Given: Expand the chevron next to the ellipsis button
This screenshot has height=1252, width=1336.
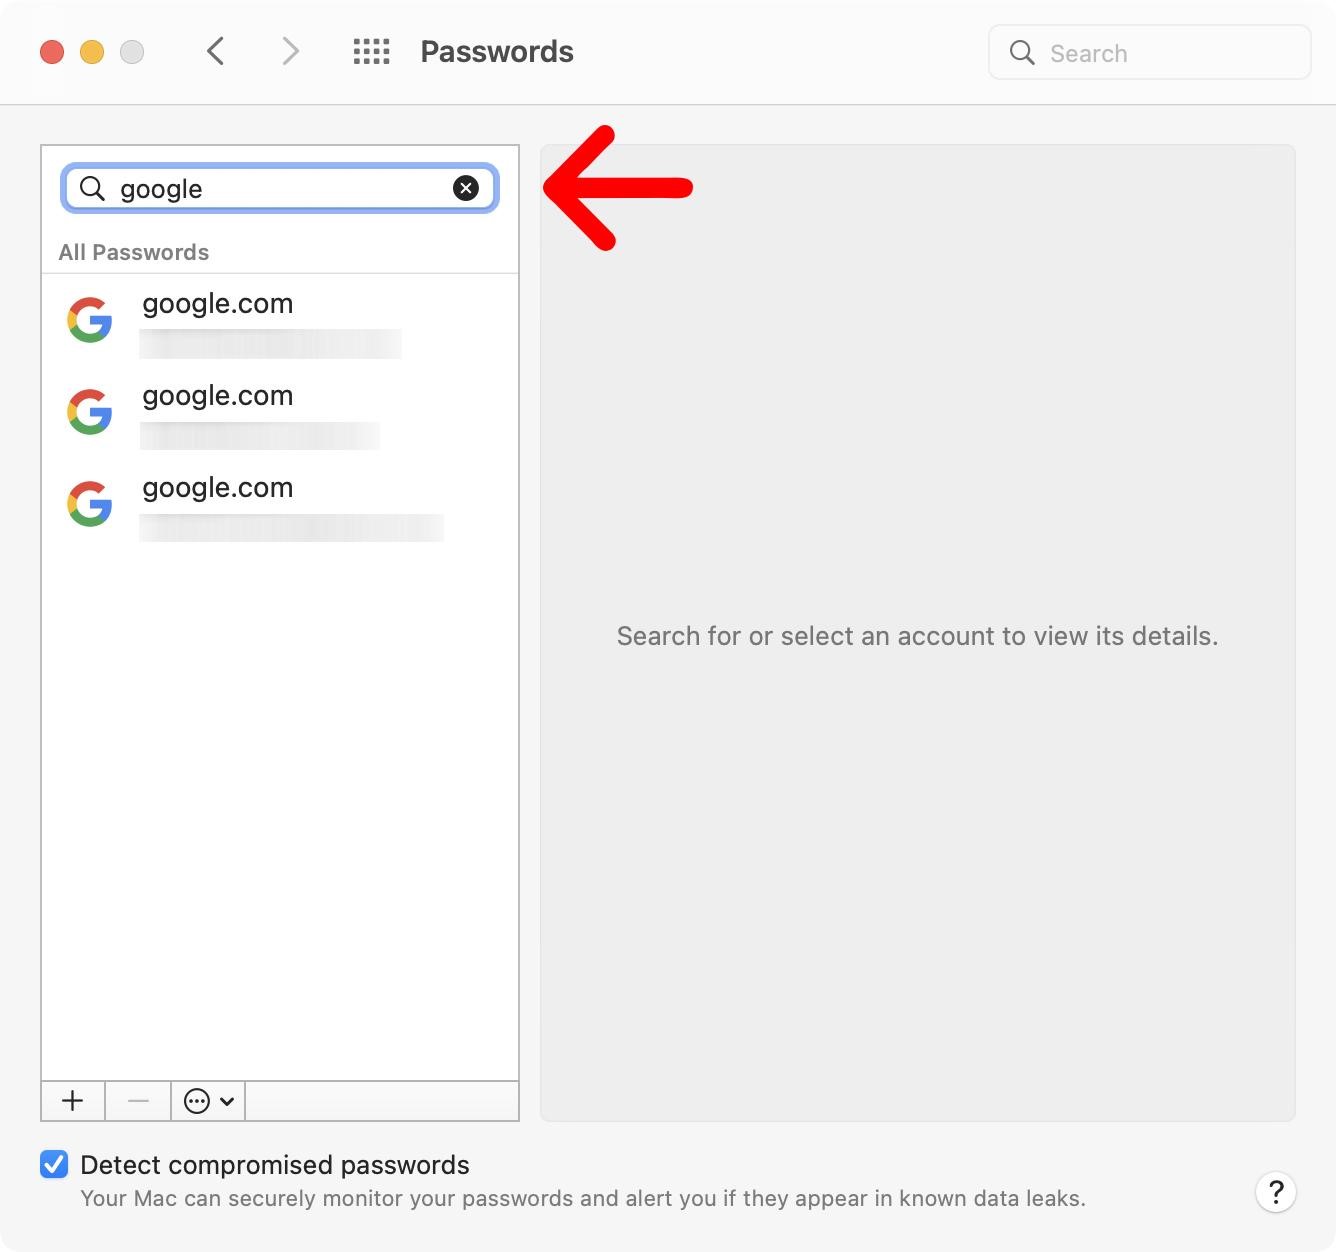Looking at the screenshot, I should click(x=227, y=1100).
